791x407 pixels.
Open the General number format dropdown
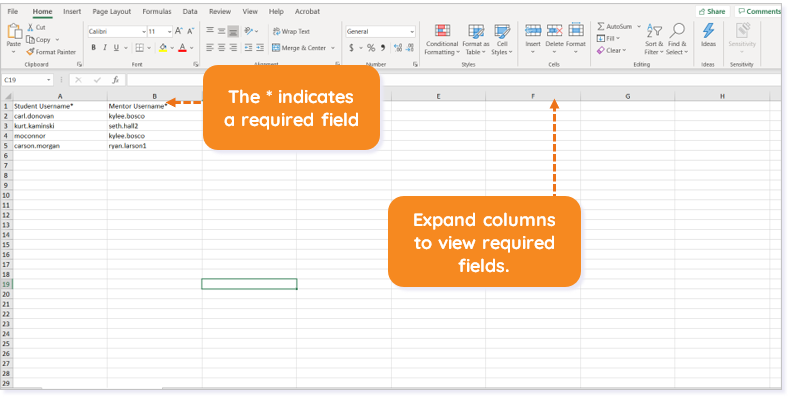412,31
